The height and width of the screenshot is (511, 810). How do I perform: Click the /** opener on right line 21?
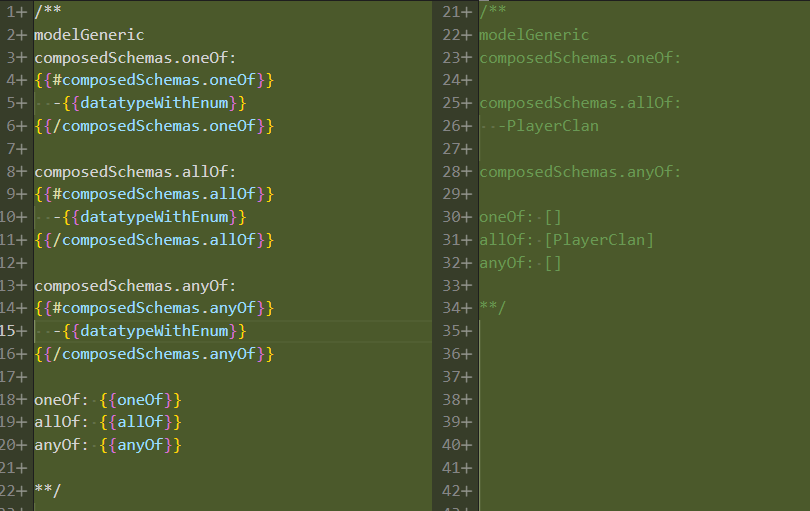point(492,11)
